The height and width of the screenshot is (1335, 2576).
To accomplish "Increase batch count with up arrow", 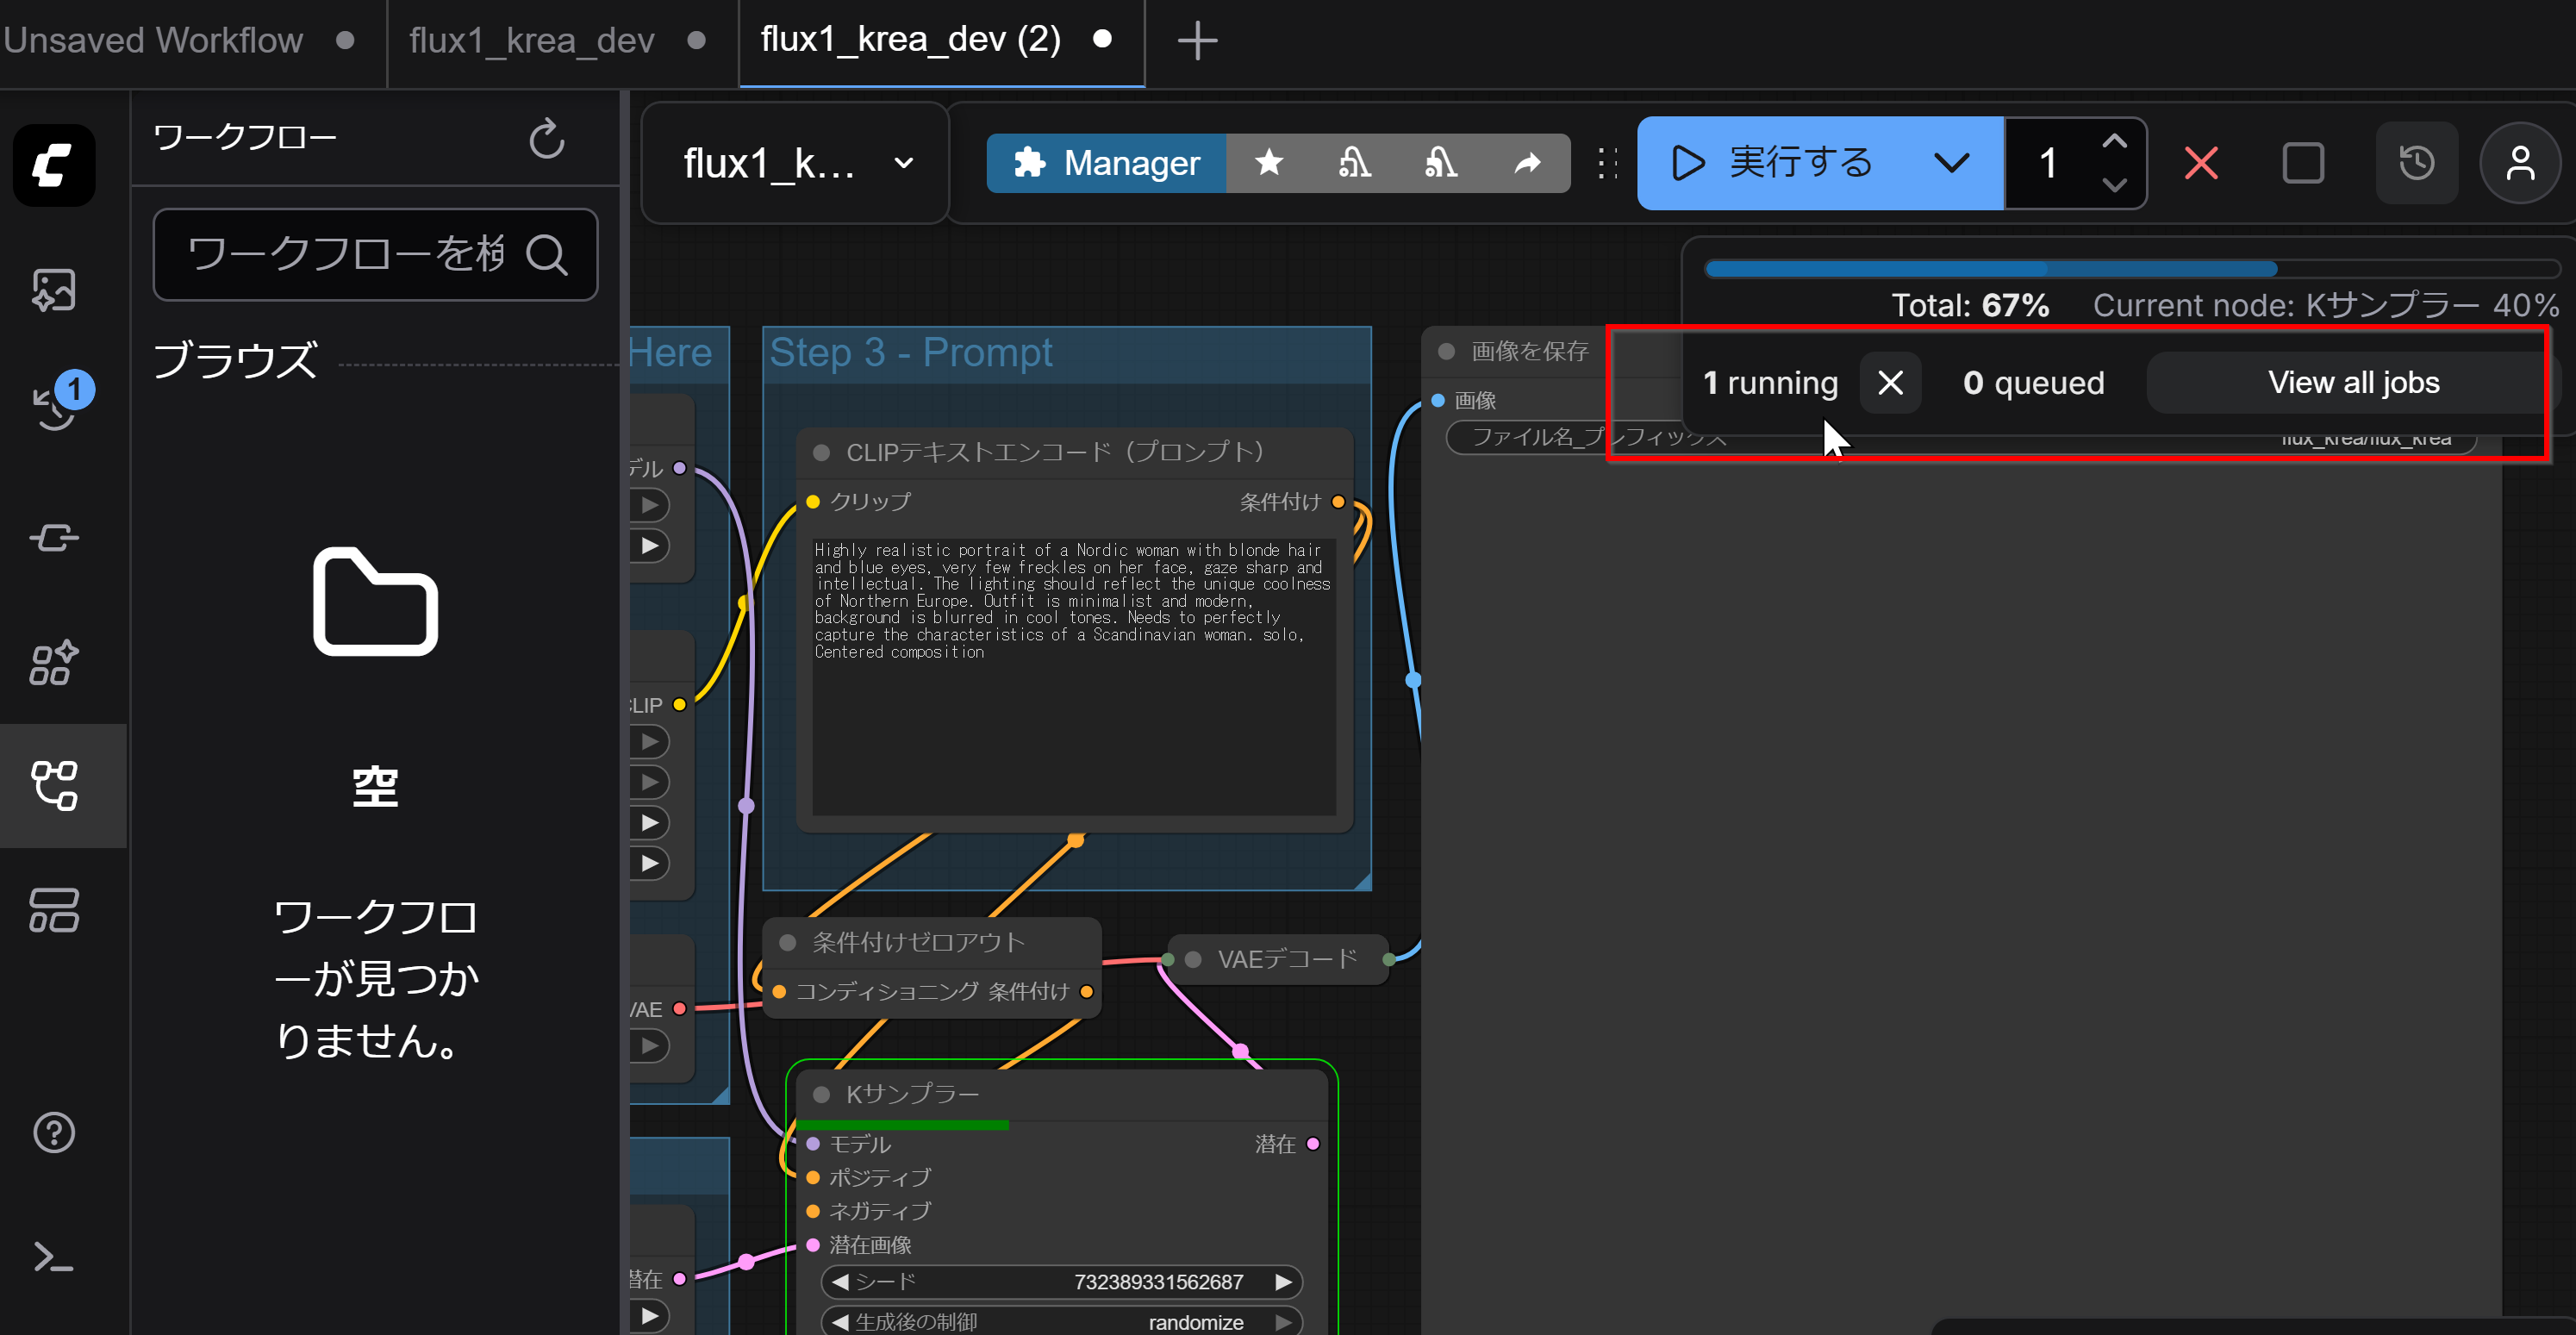I will tap(2114, 141).
